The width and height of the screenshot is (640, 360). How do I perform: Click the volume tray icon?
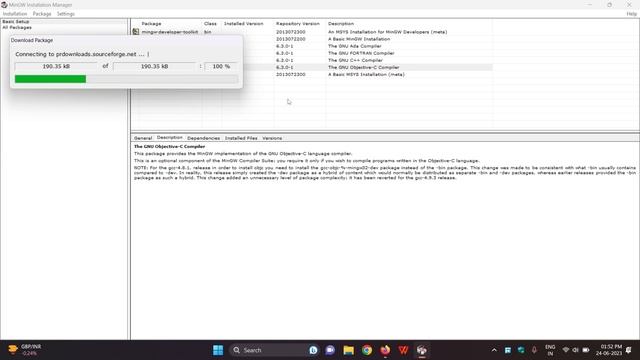pos(576,350)
